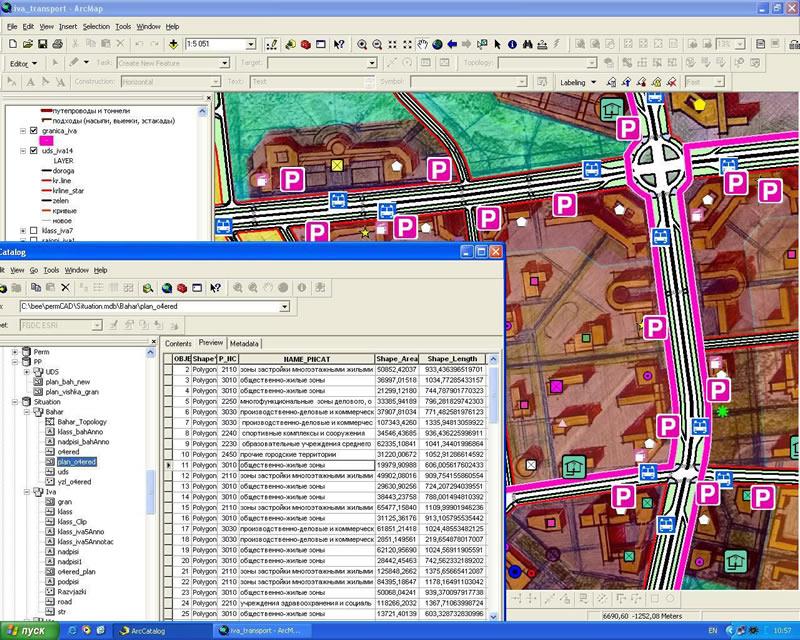Click the Full Extent globe icon

point(438,45)
